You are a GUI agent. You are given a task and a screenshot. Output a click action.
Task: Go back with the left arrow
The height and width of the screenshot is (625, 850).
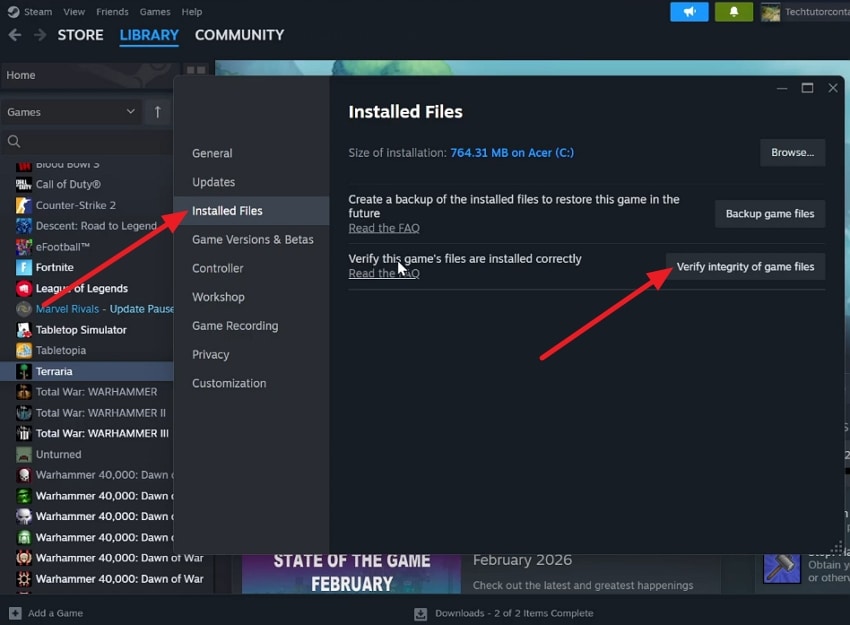click(x=15, y=35)
